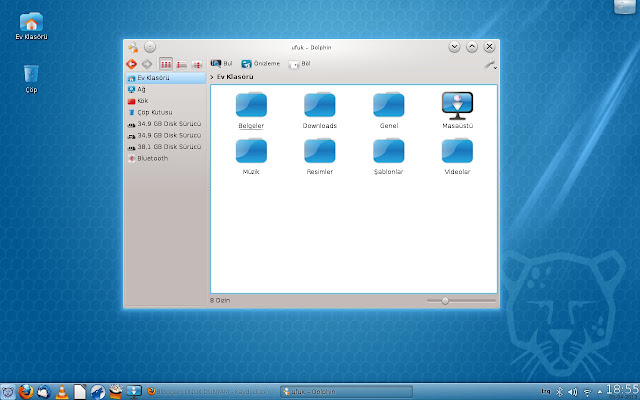The image size is (640, 400).
Task: Click Ev Klasörü in location bar
Action: [x=235, y=77]
